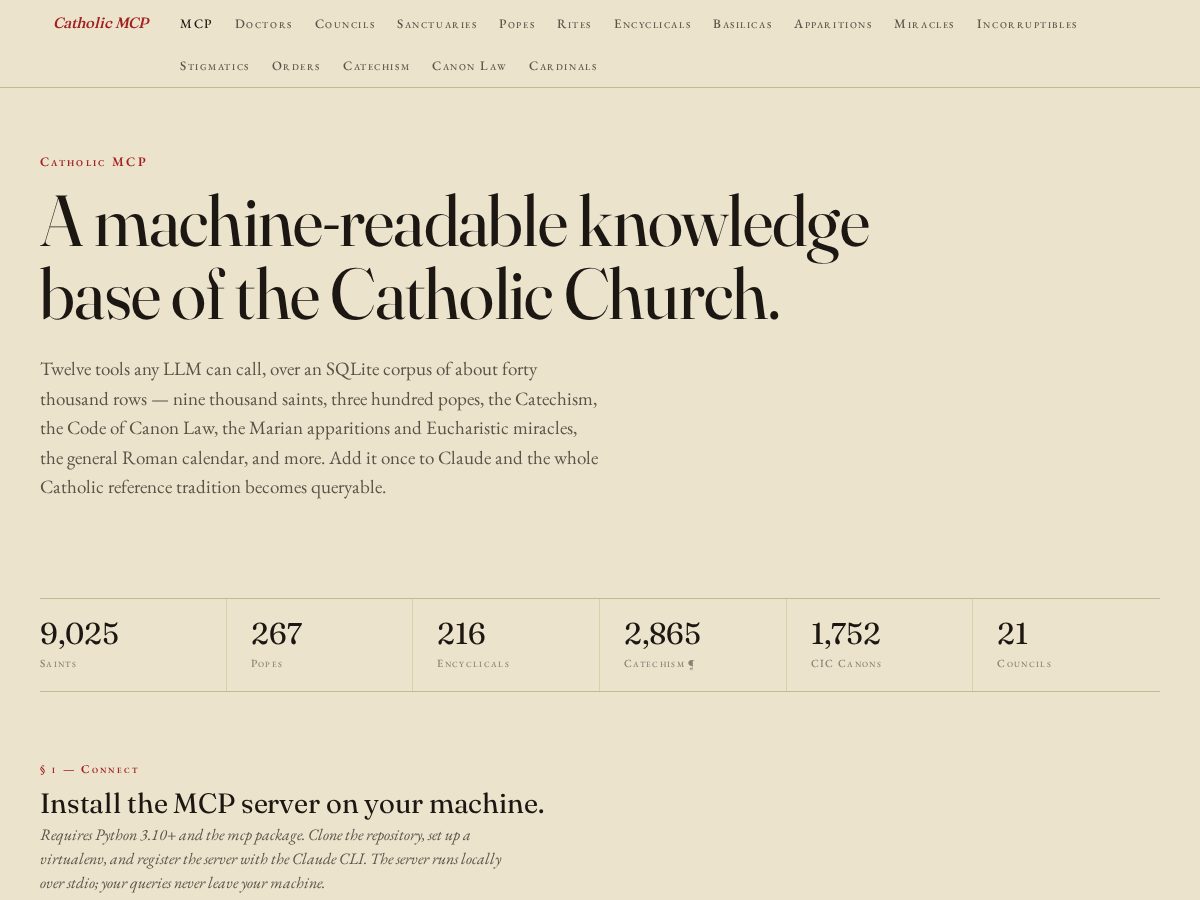Click the Twelve tools intro paragraph

[x=319, y=428]
